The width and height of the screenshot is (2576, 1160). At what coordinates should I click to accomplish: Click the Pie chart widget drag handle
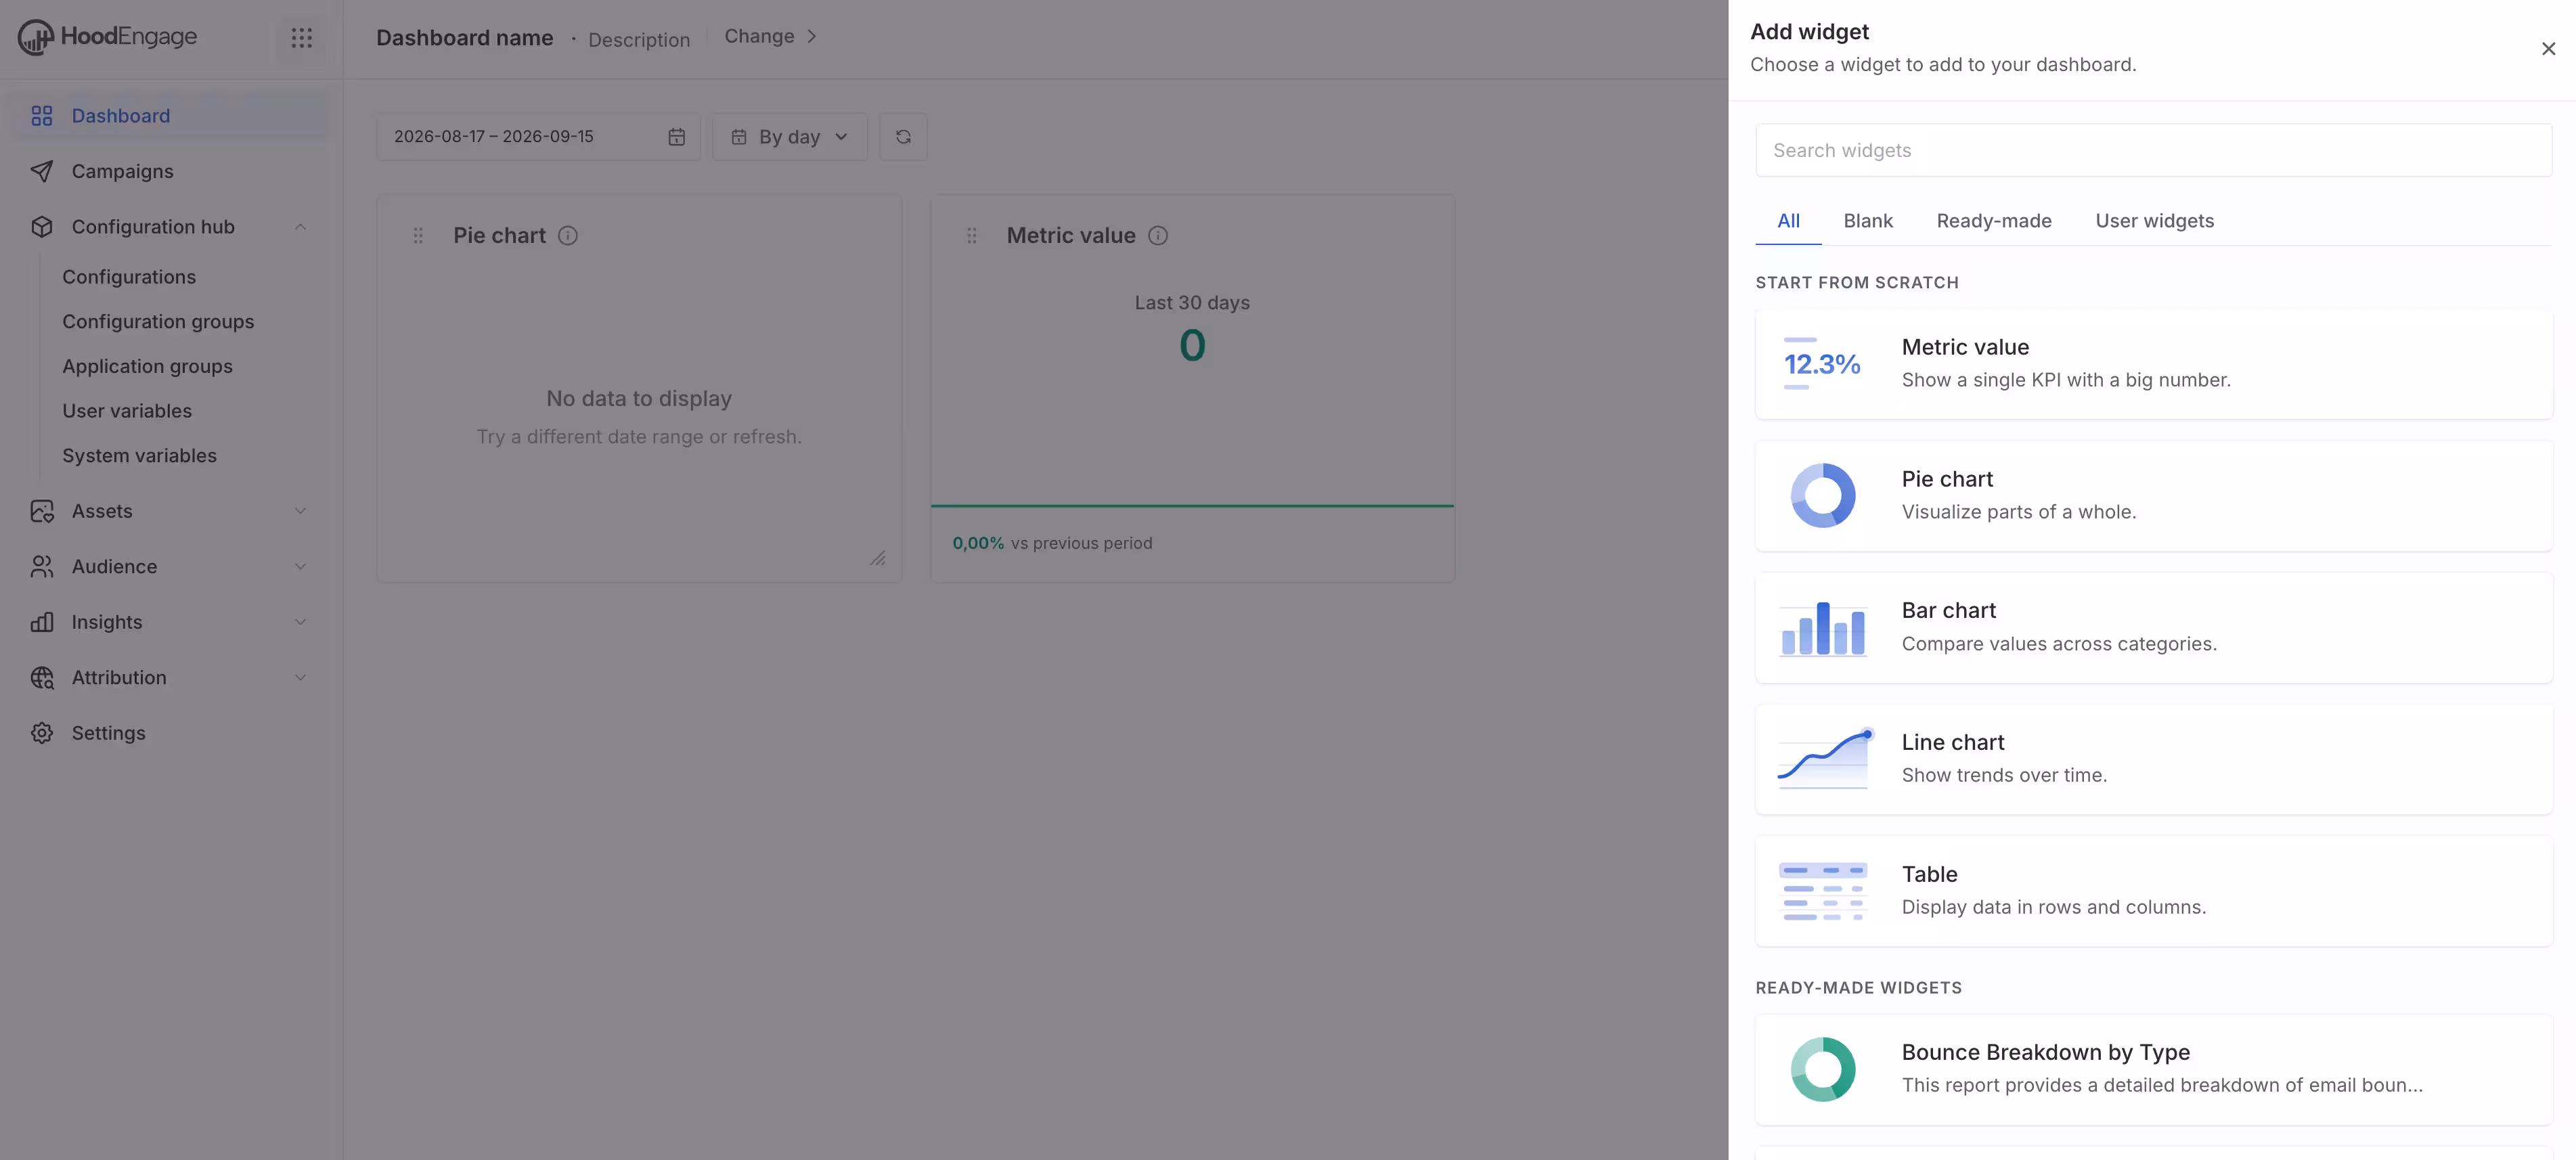418,236
